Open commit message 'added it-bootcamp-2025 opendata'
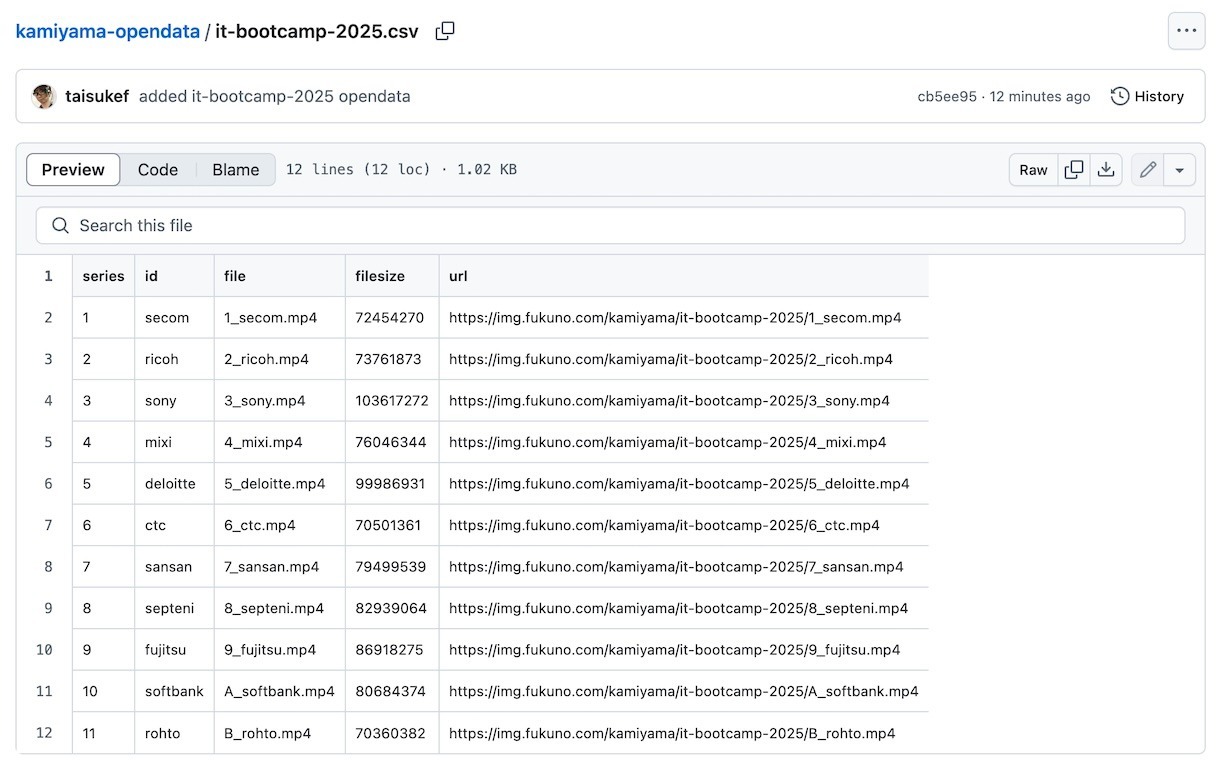Screen dimensions: 1220x771 (x=274, y=96)
